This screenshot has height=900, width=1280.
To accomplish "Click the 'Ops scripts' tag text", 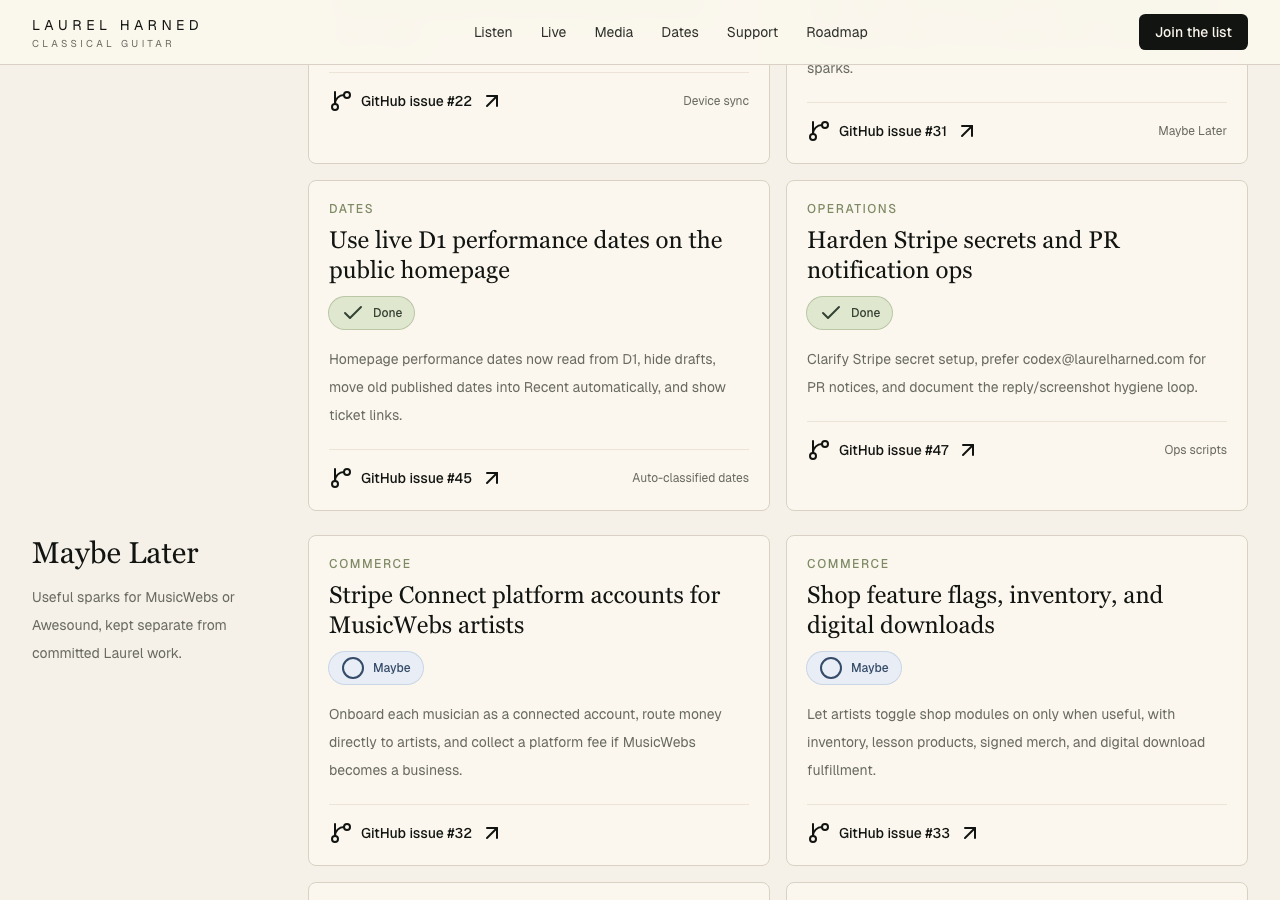I will (x=1195, y=450).
